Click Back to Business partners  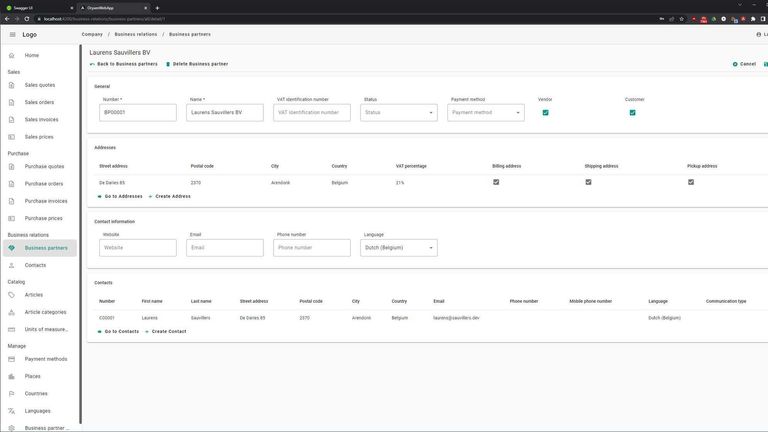click(x=122, y=64)
